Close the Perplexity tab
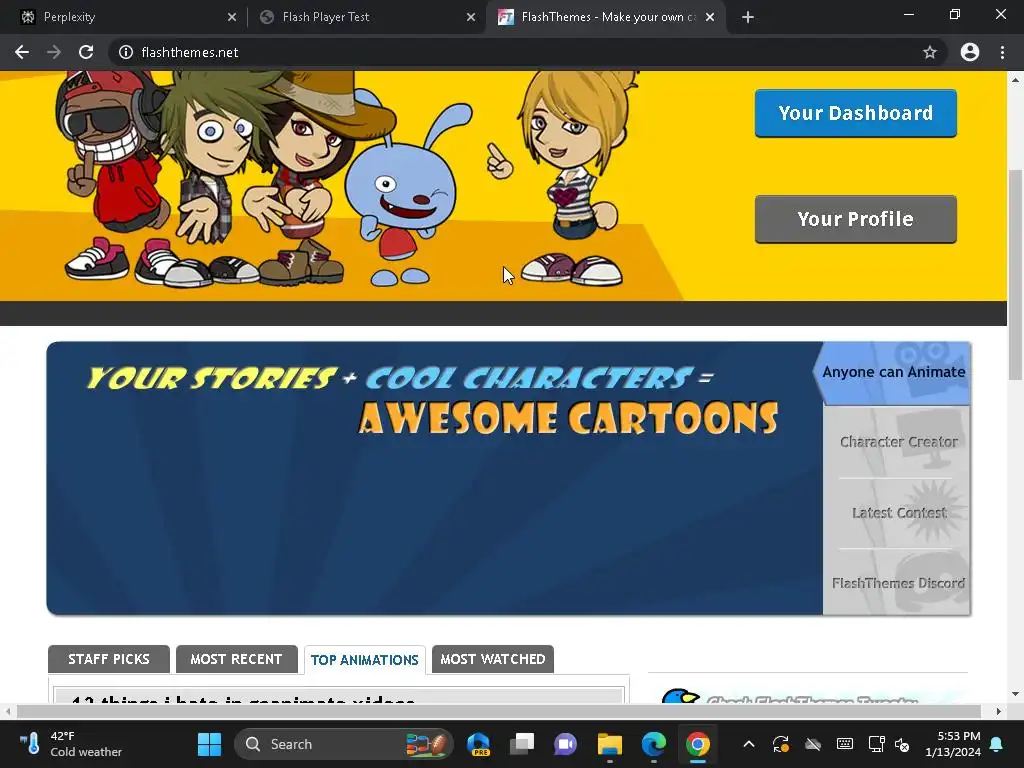 [232, 17]
